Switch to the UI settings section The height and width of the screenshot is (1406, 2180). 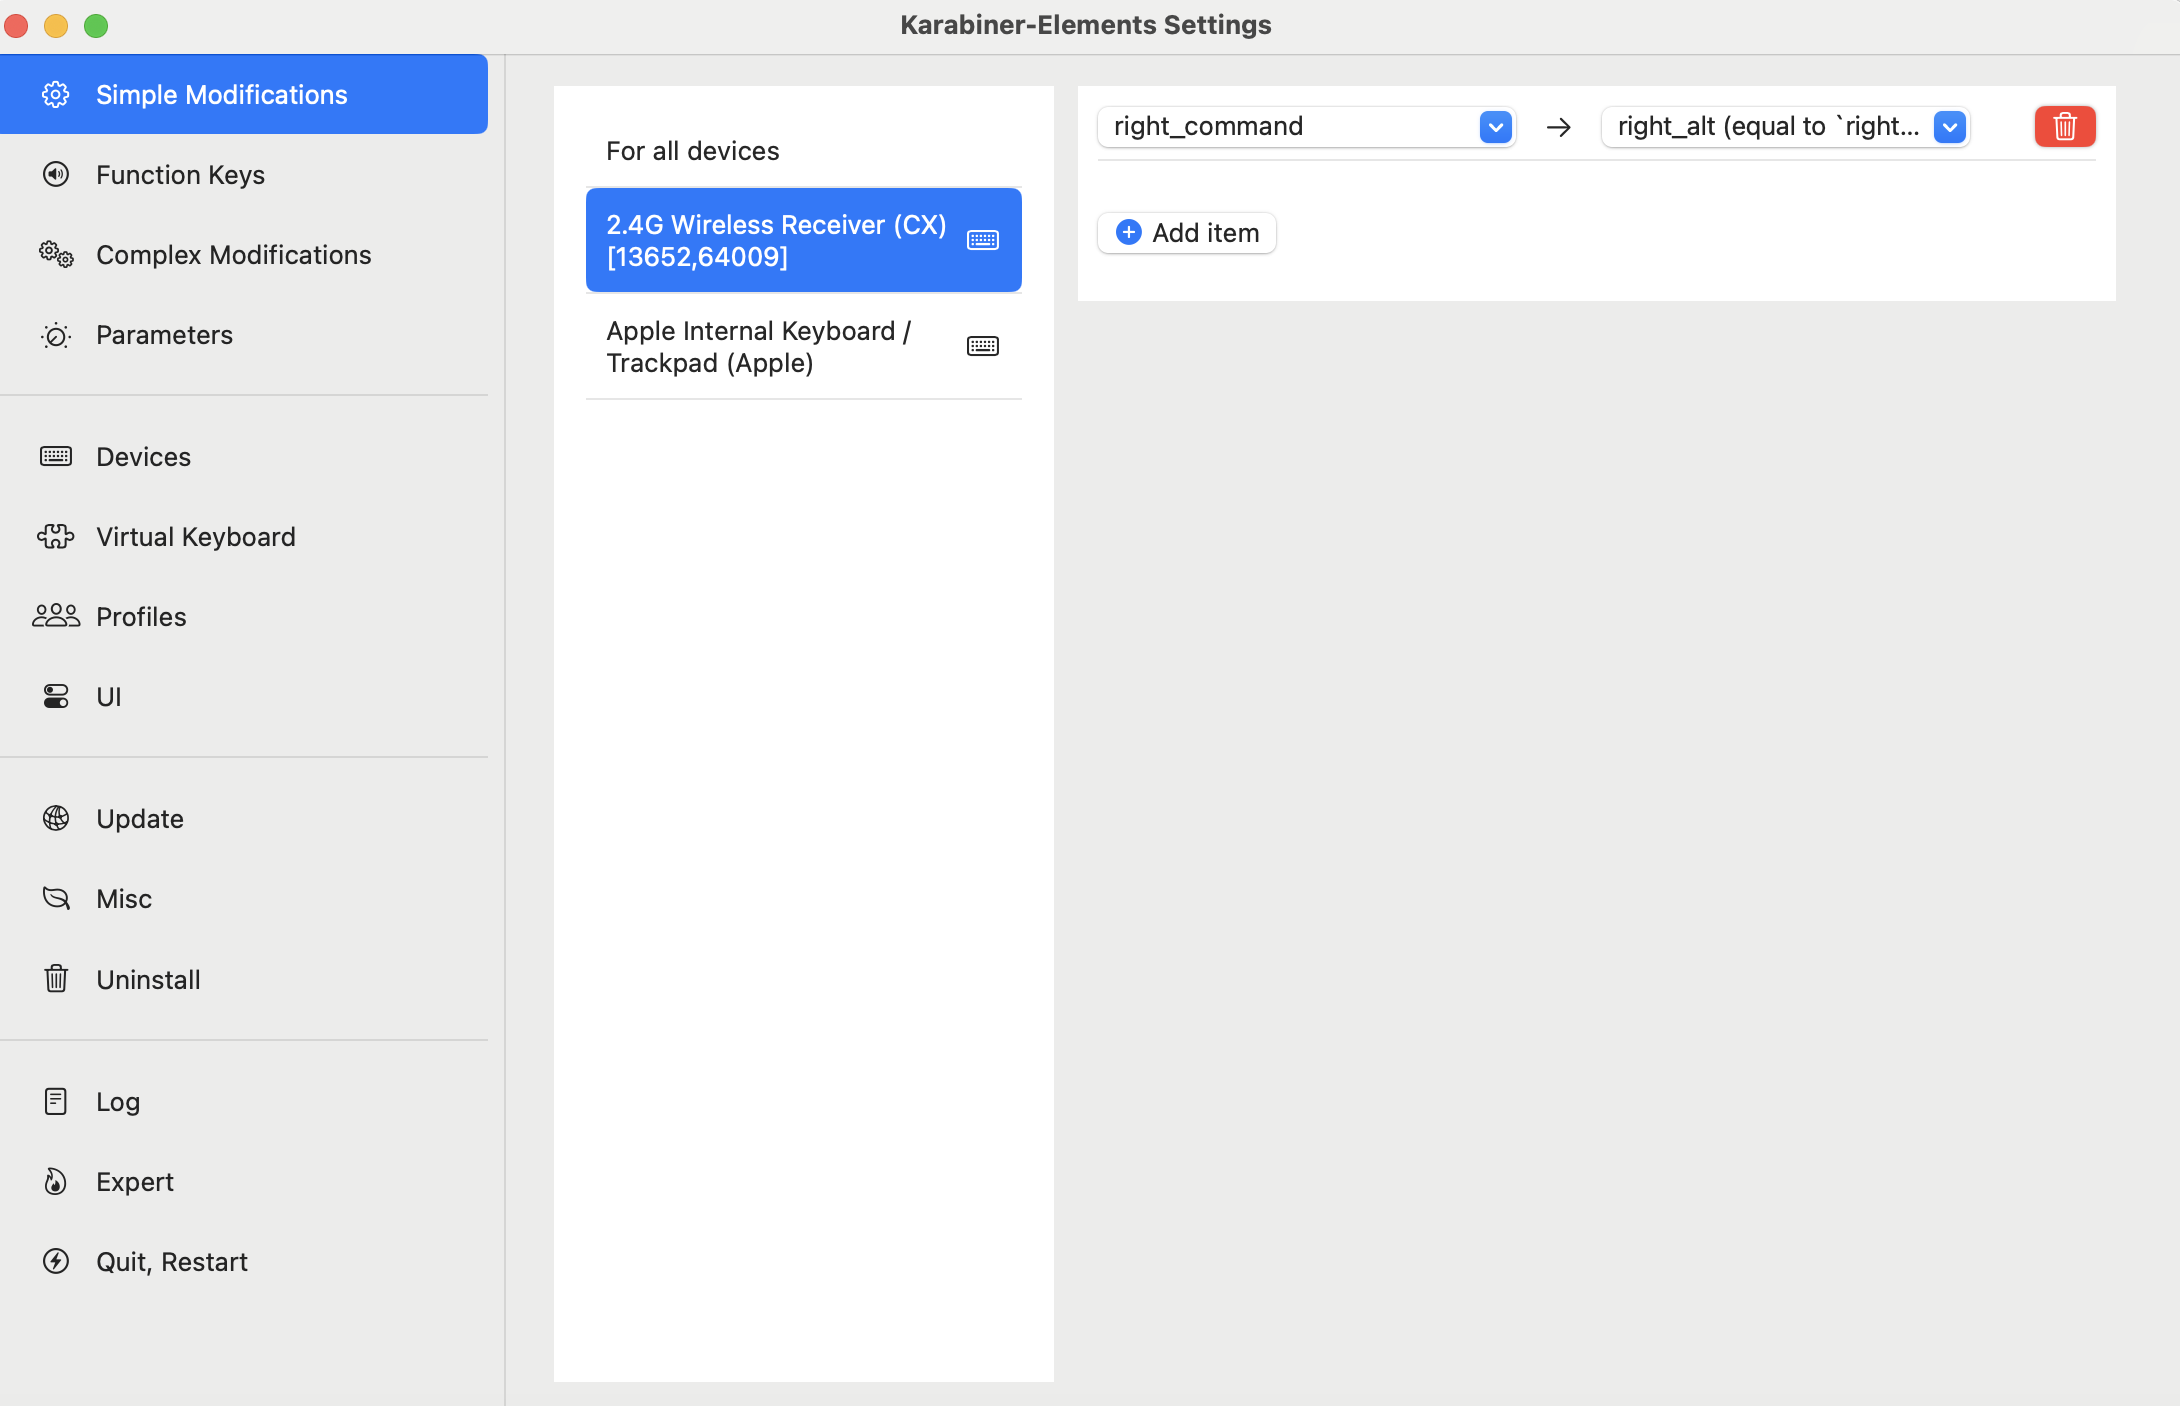[108, 697]
